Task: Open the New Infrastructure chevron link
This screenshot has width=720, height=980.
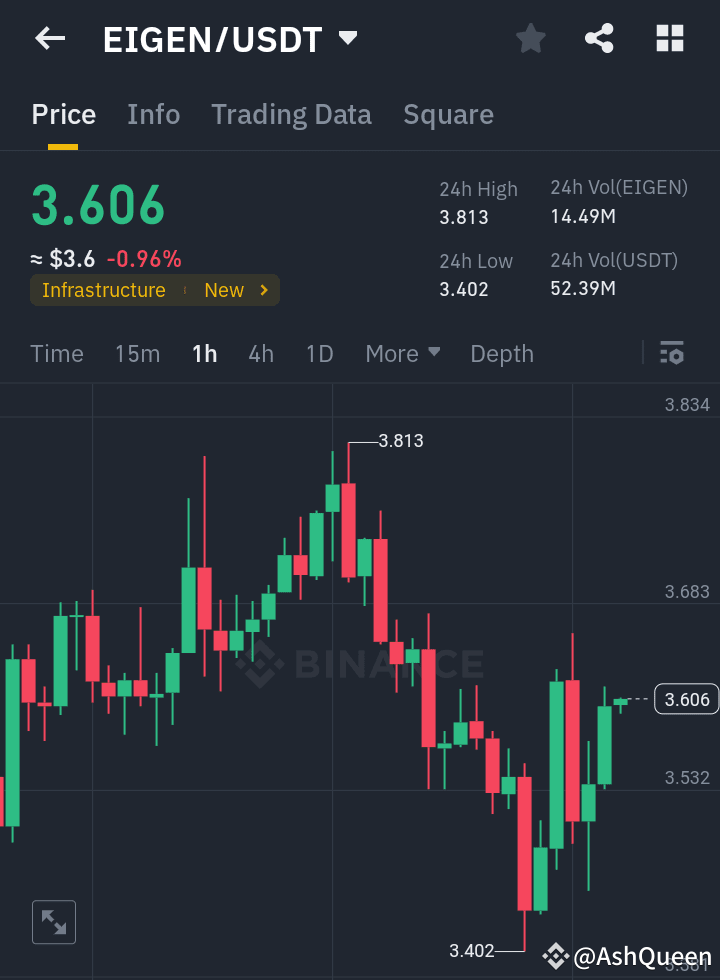Action: (x=263, y=290)
